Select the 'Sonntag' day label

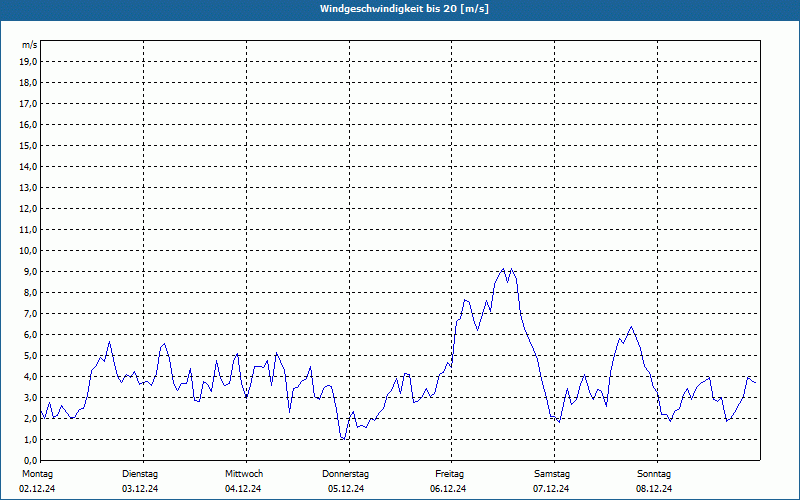coord(654,474)
